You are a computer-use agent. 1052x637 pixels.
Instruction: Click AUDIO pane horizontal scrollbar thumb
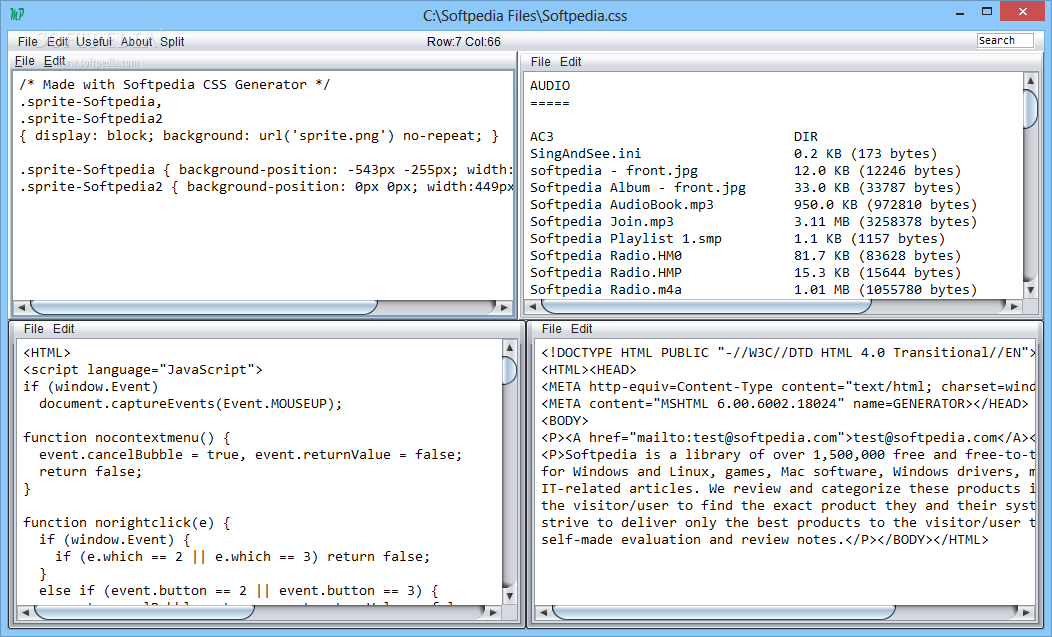706,307
